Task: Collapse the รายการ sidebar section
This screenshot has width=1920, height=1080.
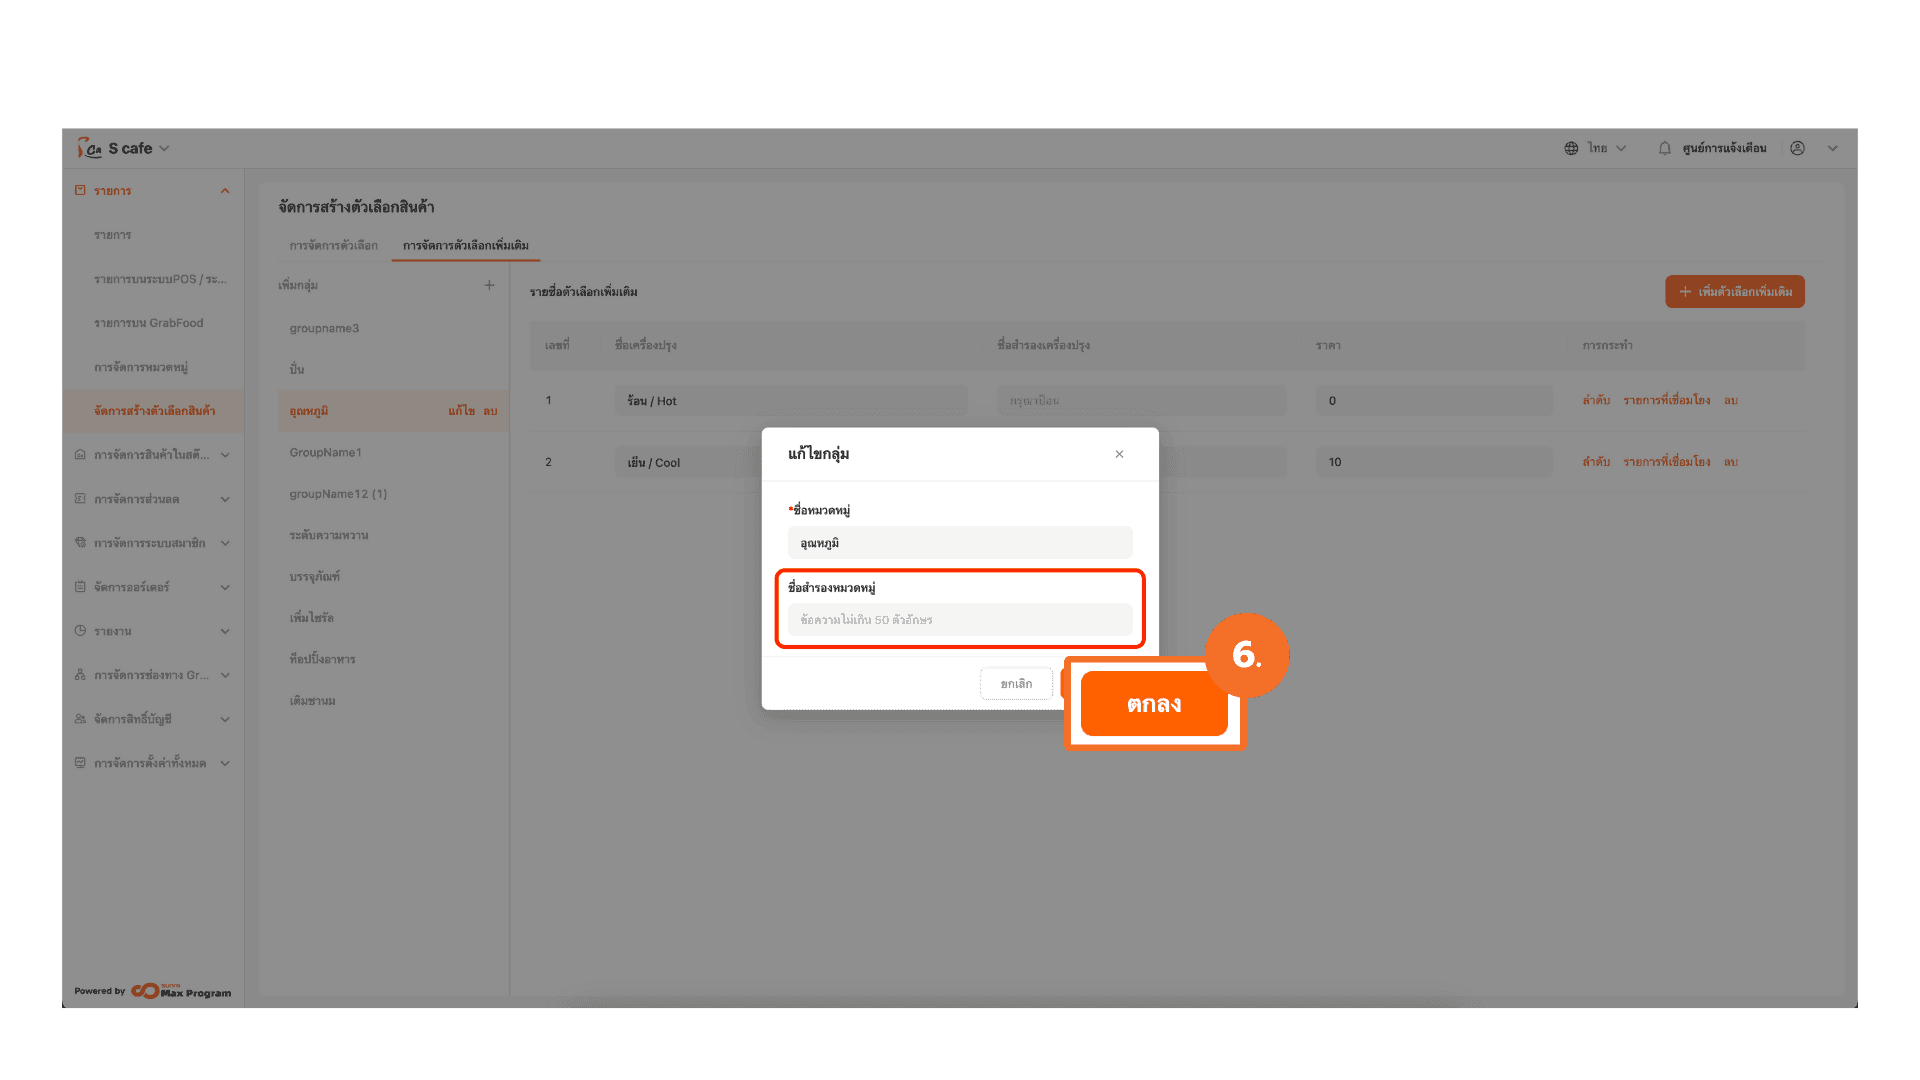Action: (225, 191)
